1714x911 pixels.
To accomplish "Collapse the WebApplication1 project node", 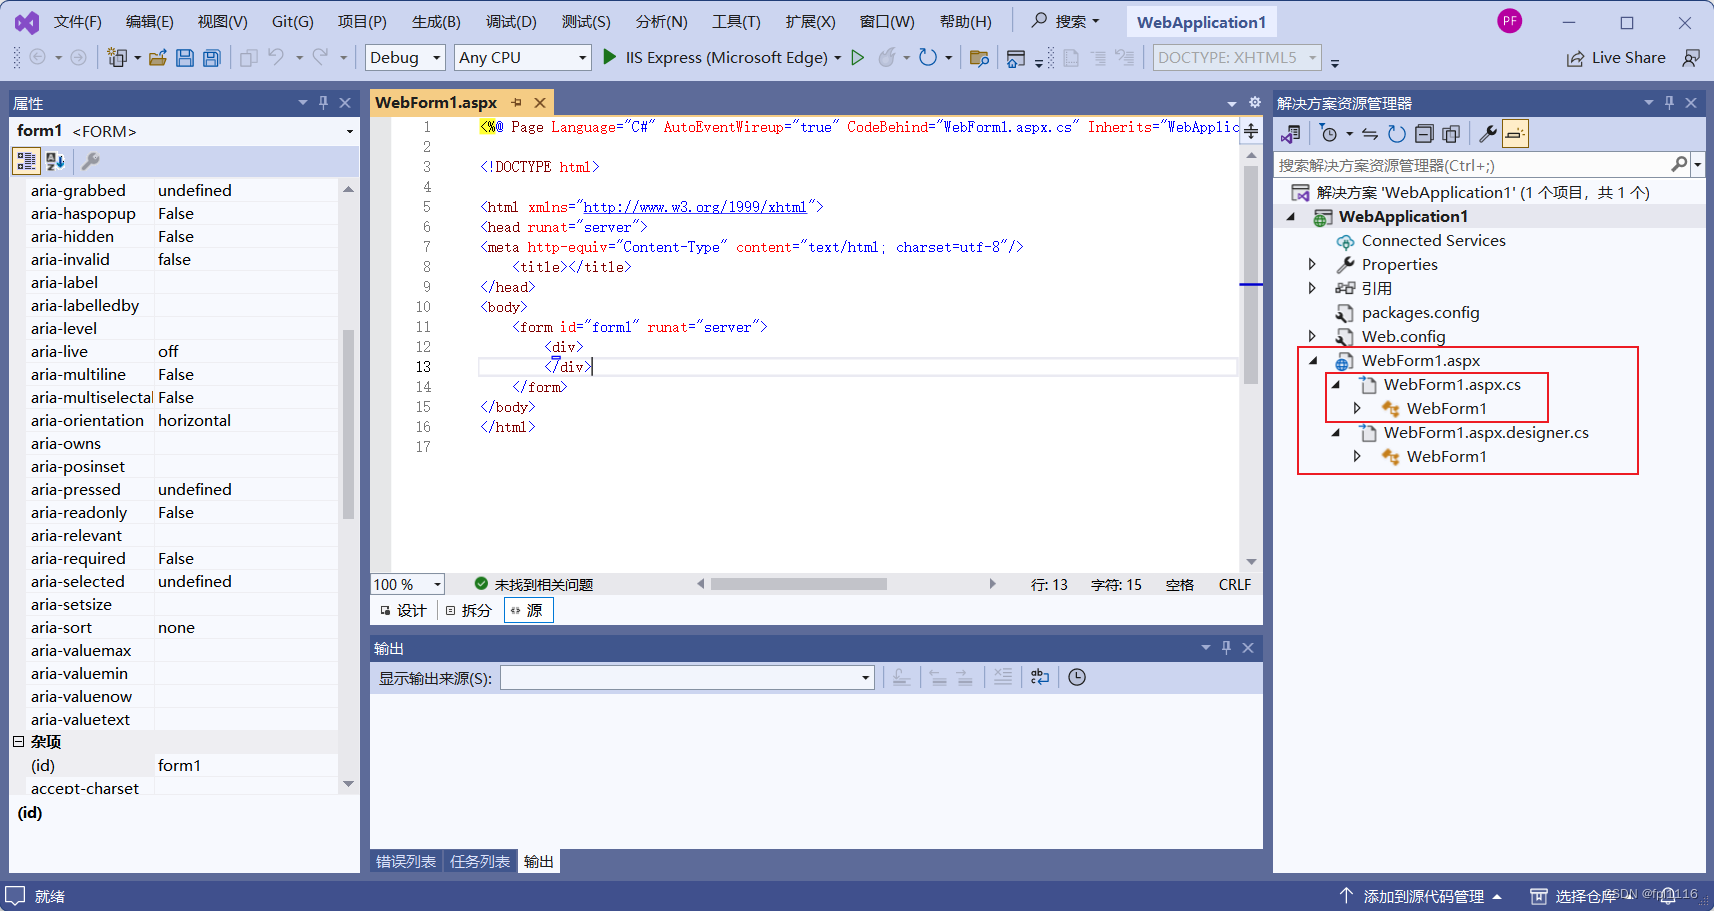I will [x=1291, y=217].
